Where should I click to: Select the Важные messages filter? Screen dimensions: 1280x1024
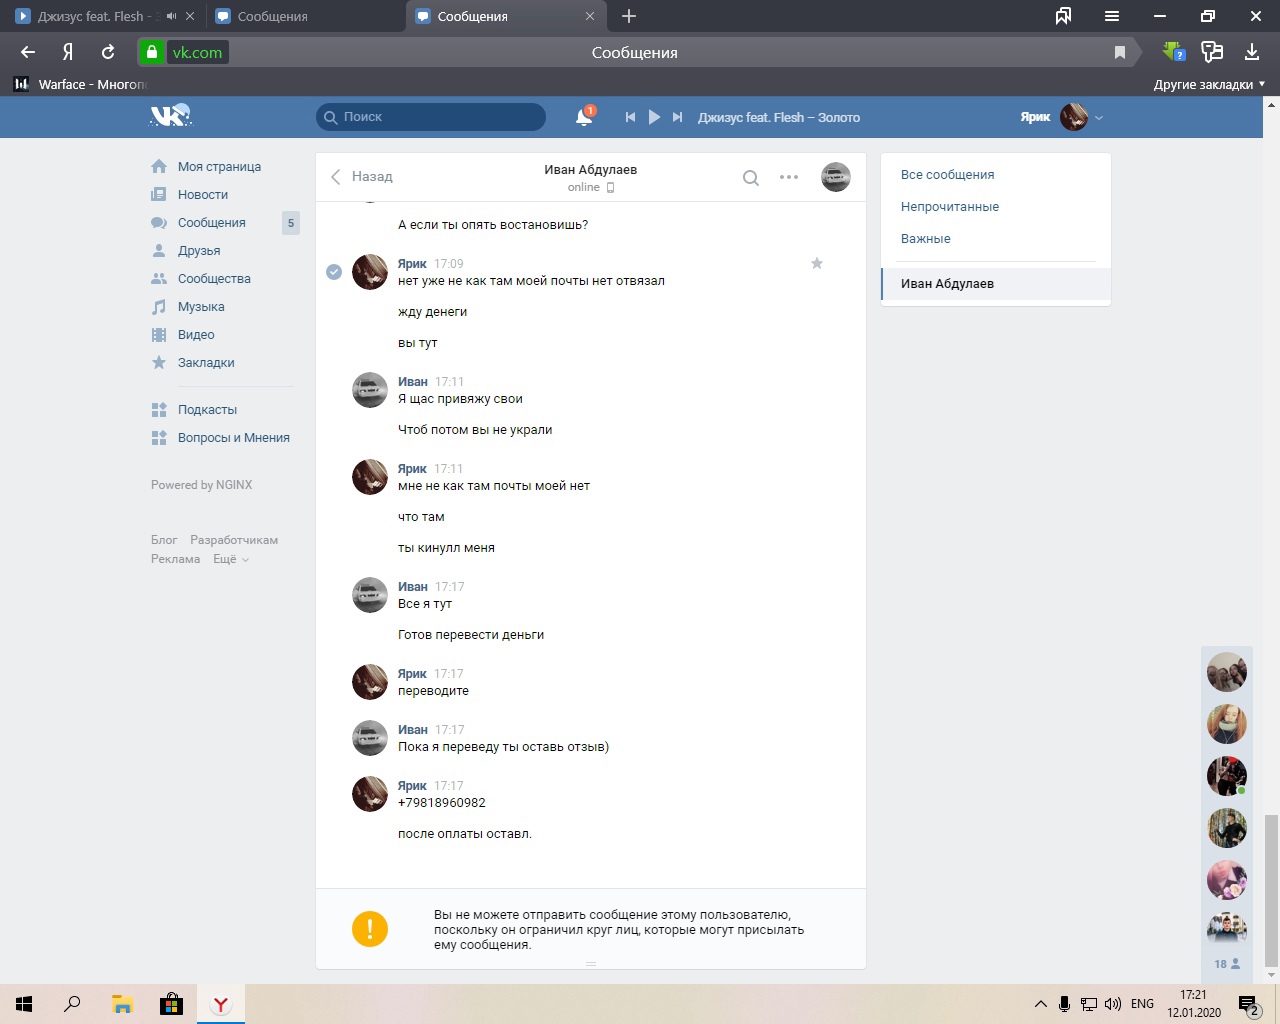point(925,239)
